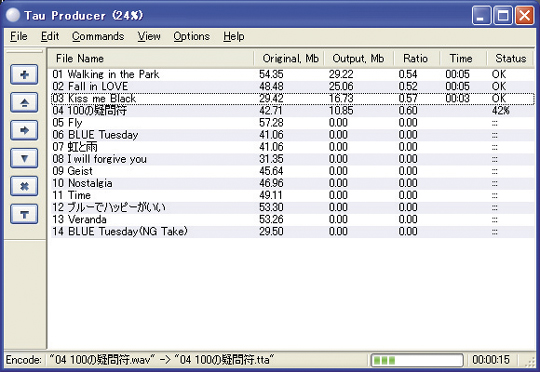Click the eject-style up arrow sidebar button
Screen dimensions: 540x372
pyautogui.click(x=24, y=102)
